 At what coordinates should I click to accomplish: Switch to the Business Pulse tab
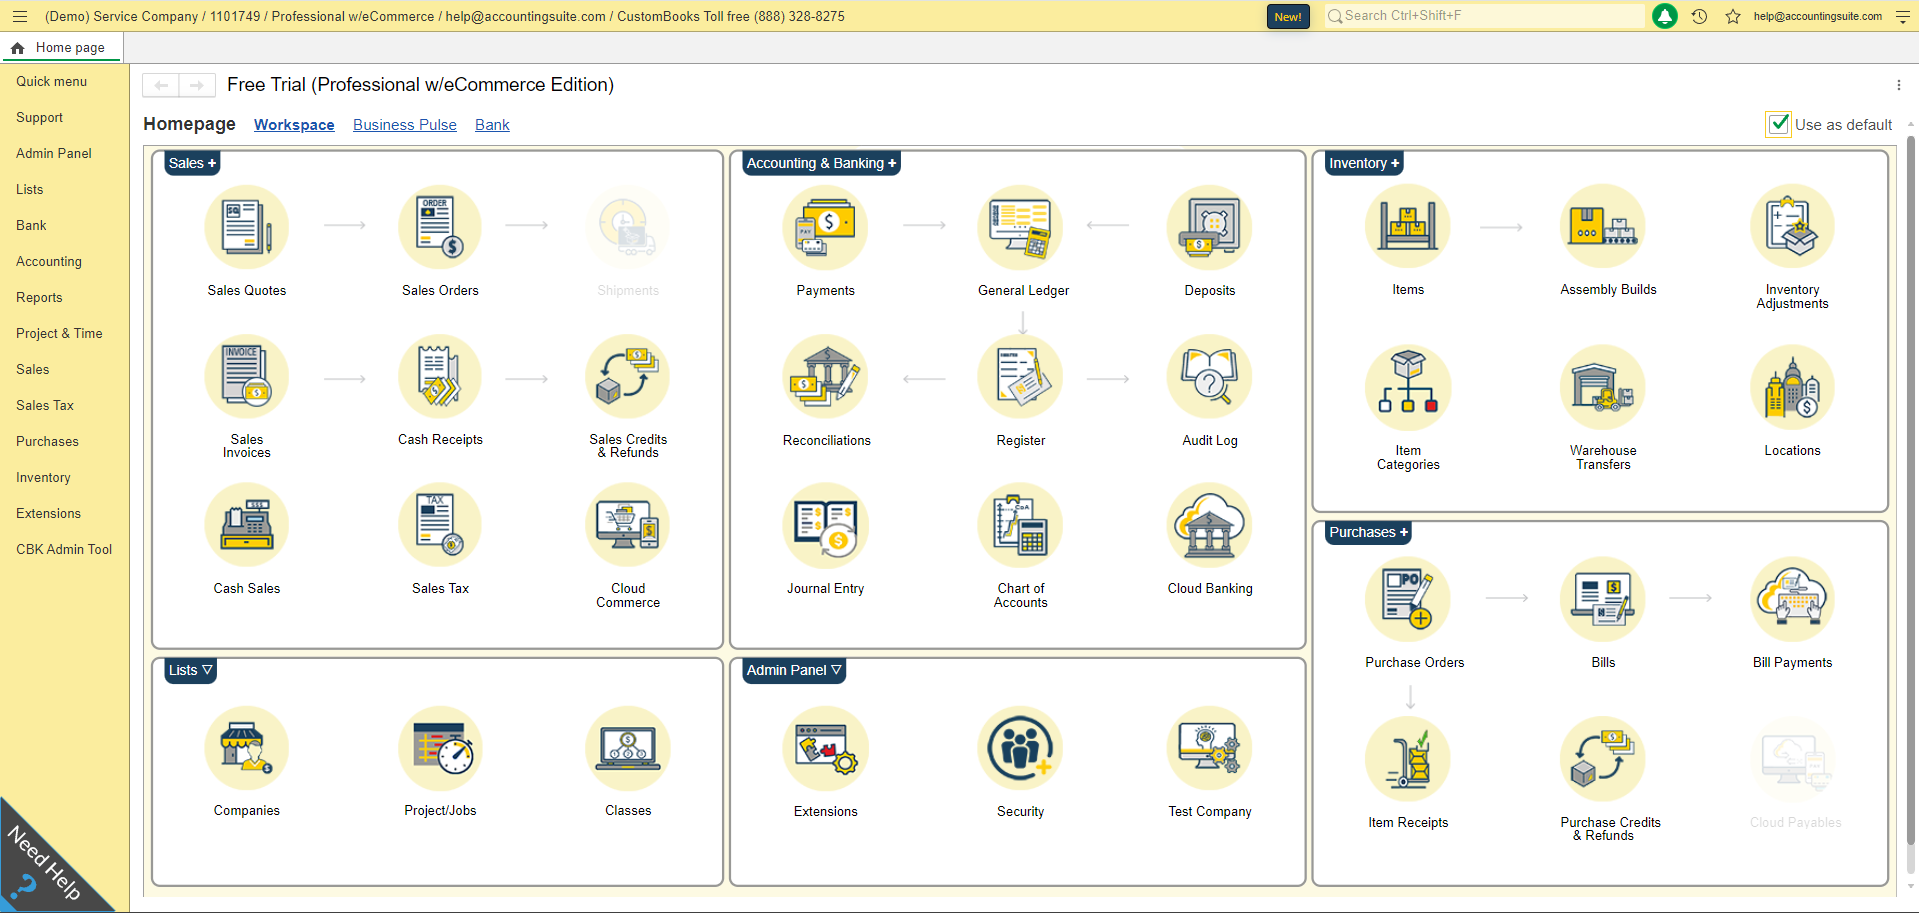(x=405, y=125)
